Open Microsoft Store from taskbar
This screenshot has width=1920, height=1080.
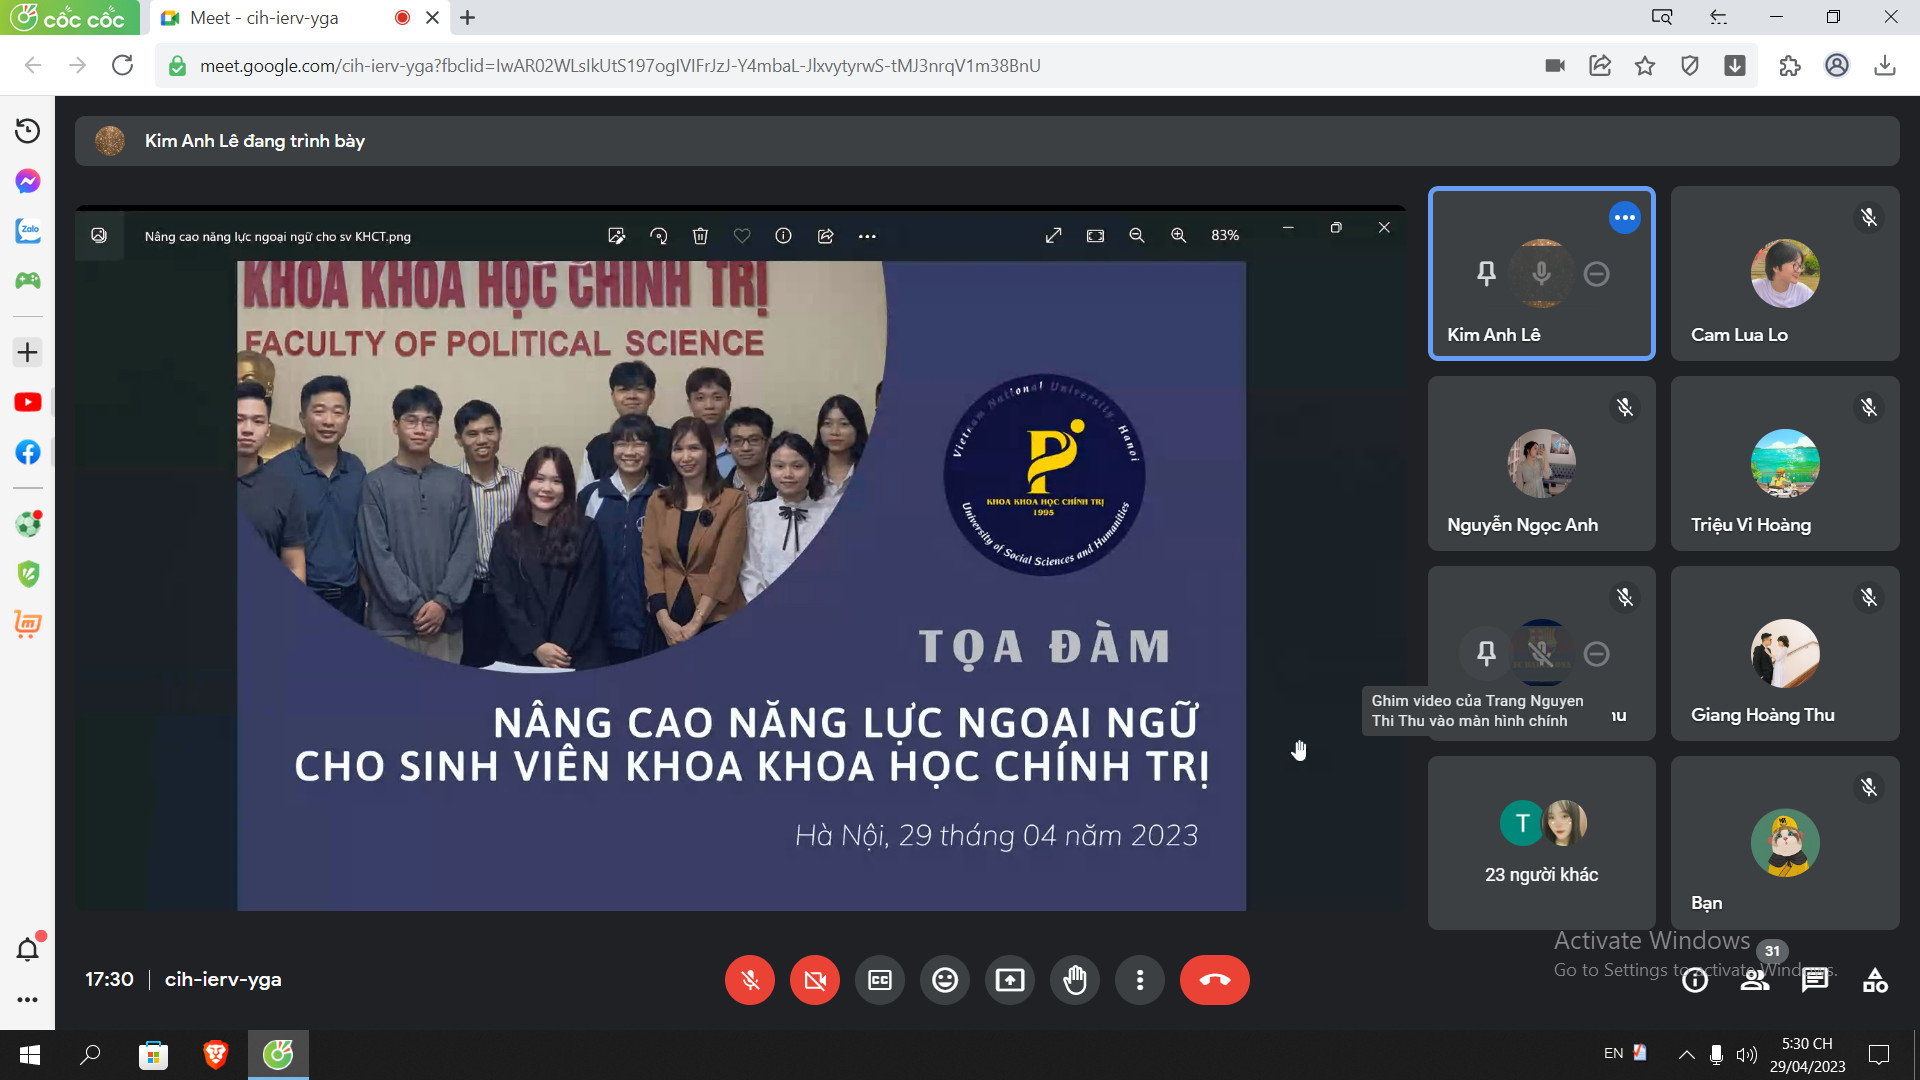point(153,1055)
